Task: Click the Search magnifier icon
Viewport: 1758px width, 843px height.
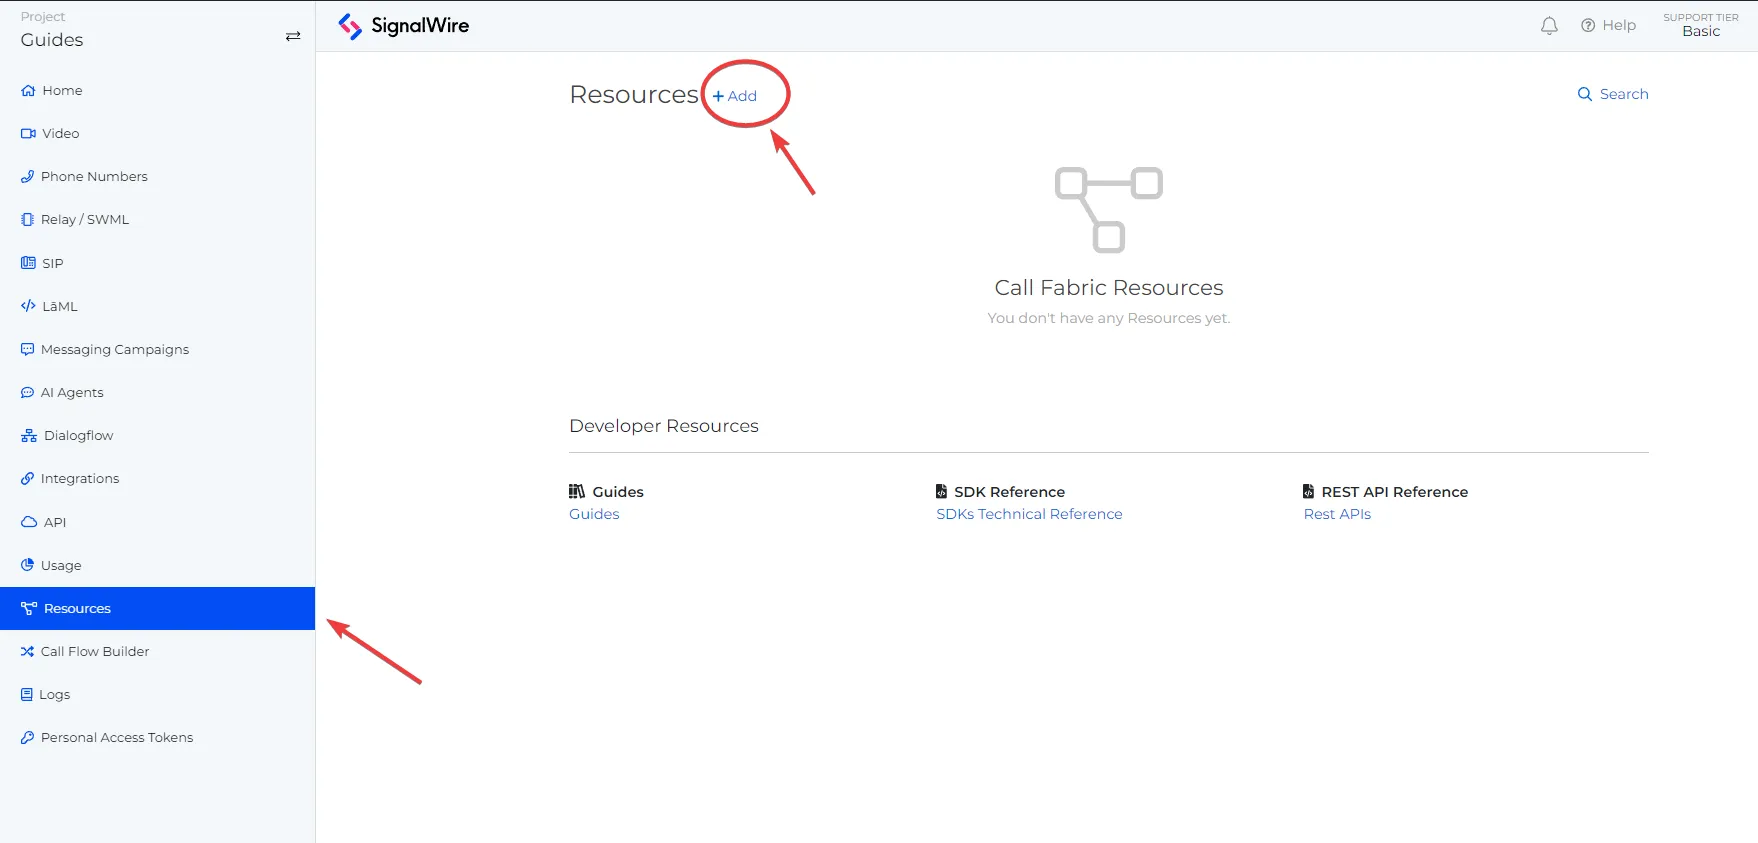Action: 1585,94
